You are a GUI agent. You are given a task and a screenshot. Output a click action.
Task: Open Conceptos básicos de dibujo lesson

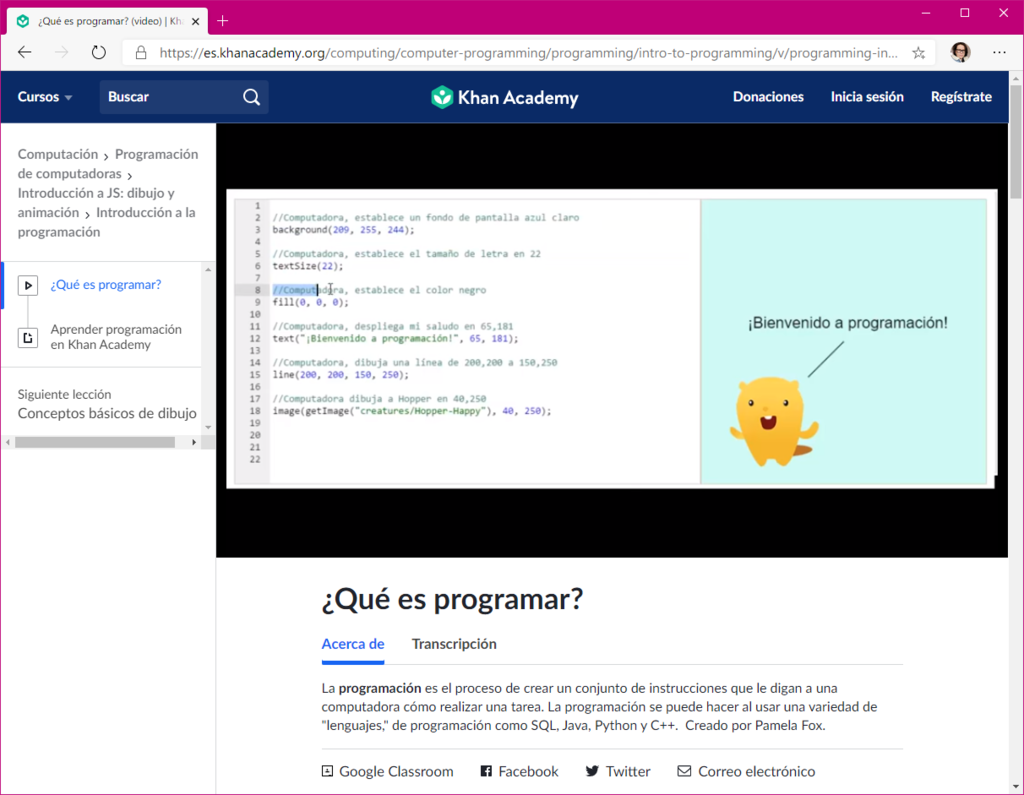pos(107,414)
